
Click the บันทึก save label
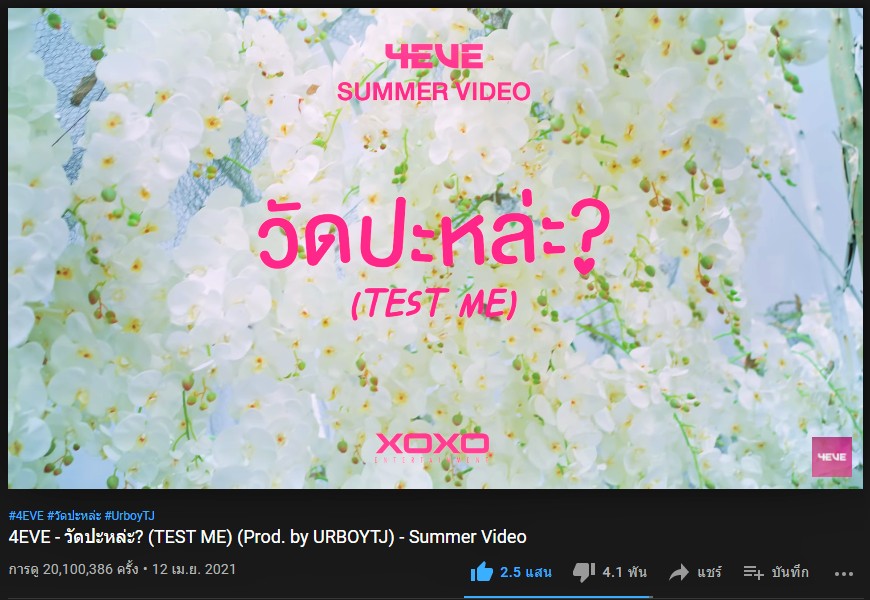pos(790,572)
